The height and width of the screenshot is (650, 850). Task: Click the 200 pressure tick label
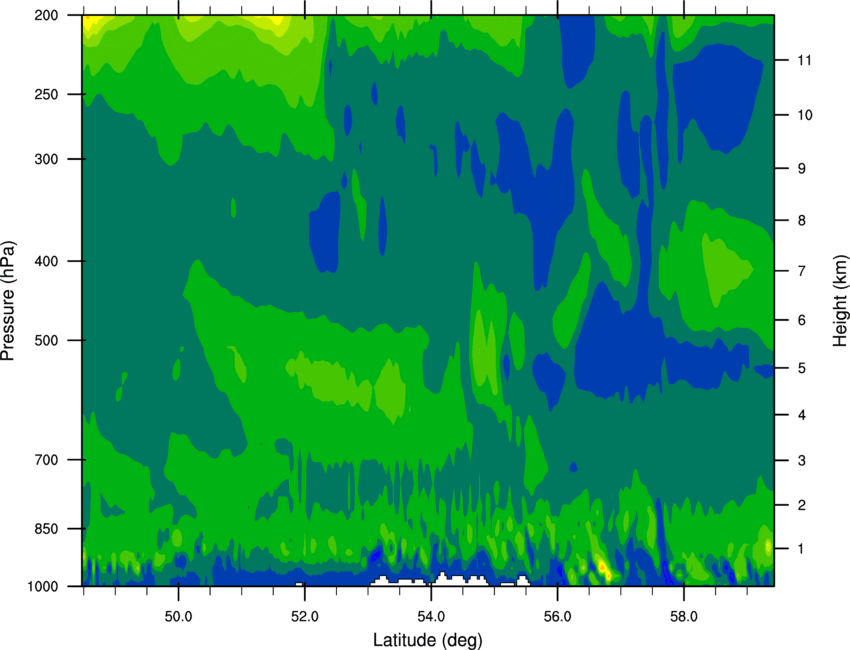(x=46, y=15)
